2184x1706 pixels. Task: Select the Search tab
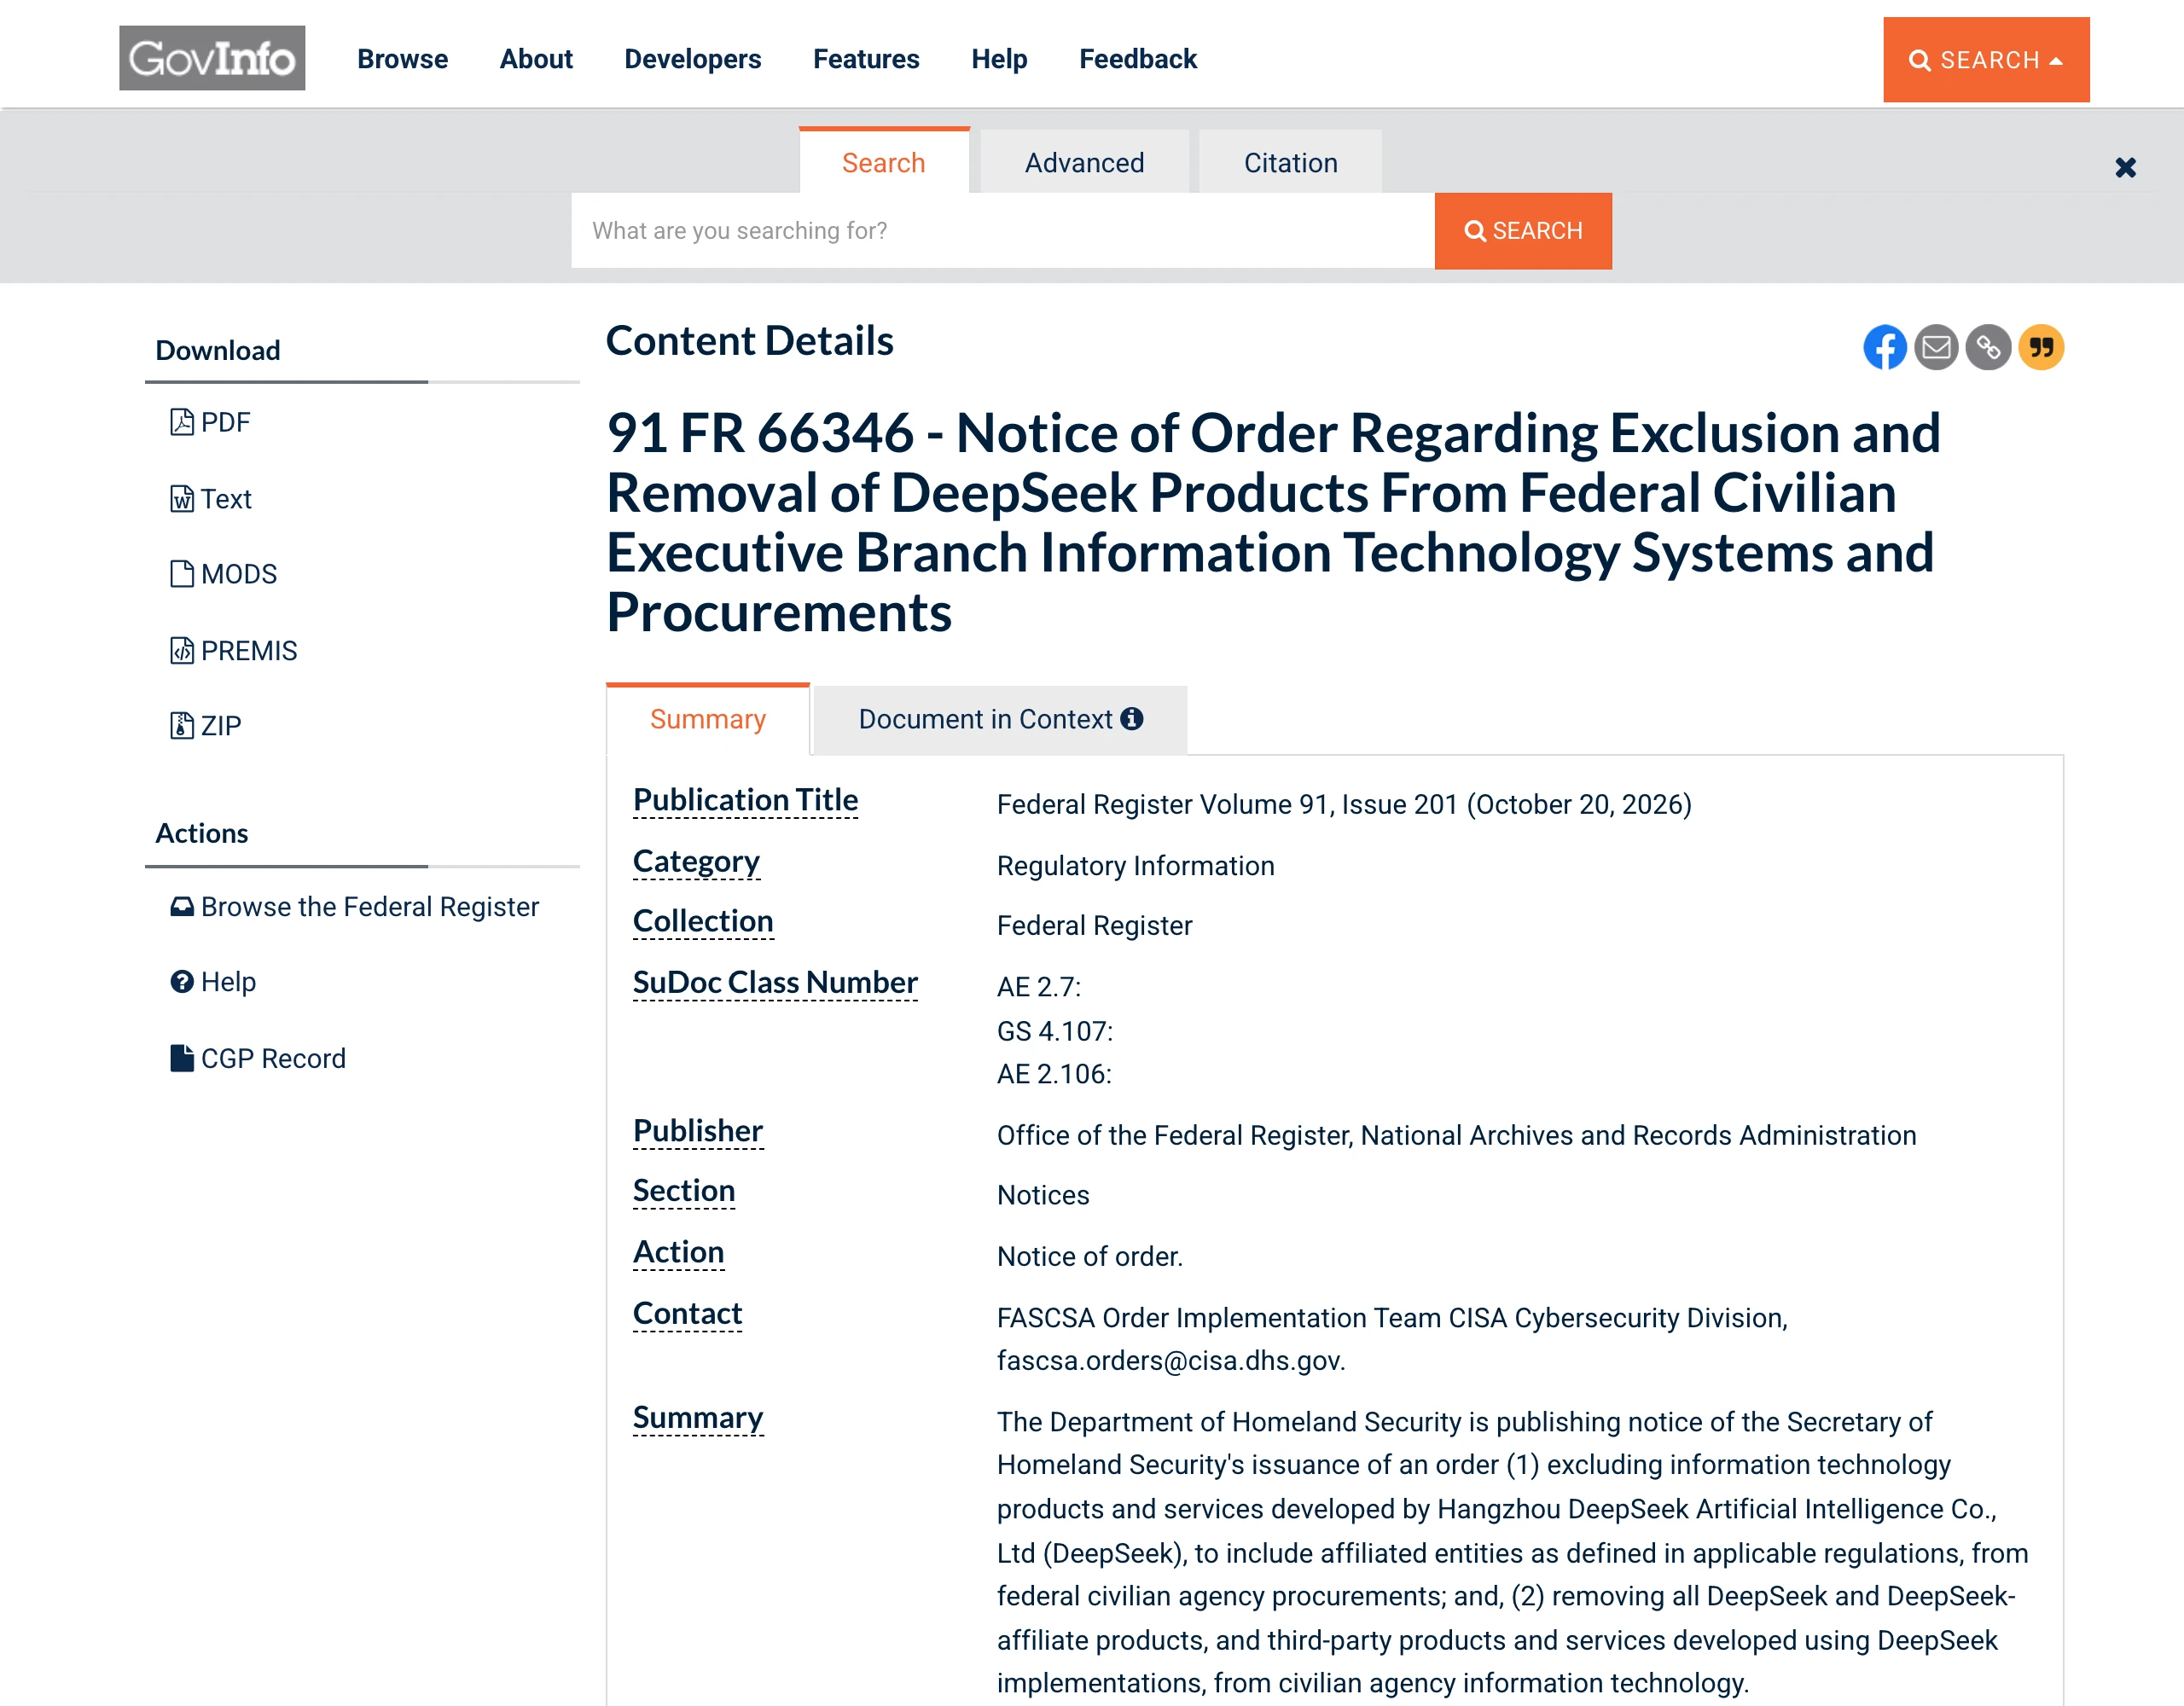[x=884, y=162]
